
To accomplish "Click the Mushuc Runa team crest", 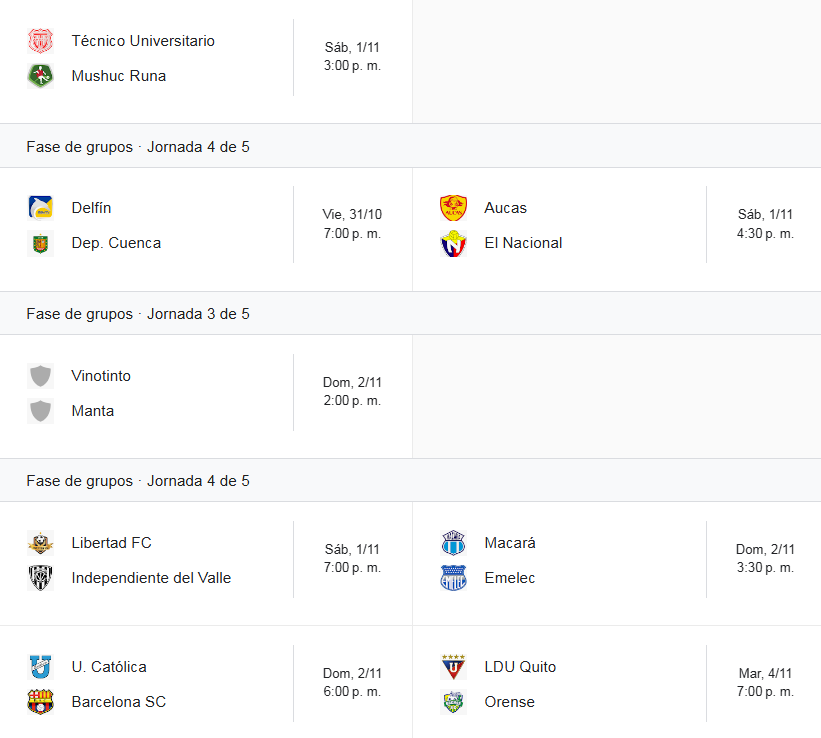I will 40,76.
